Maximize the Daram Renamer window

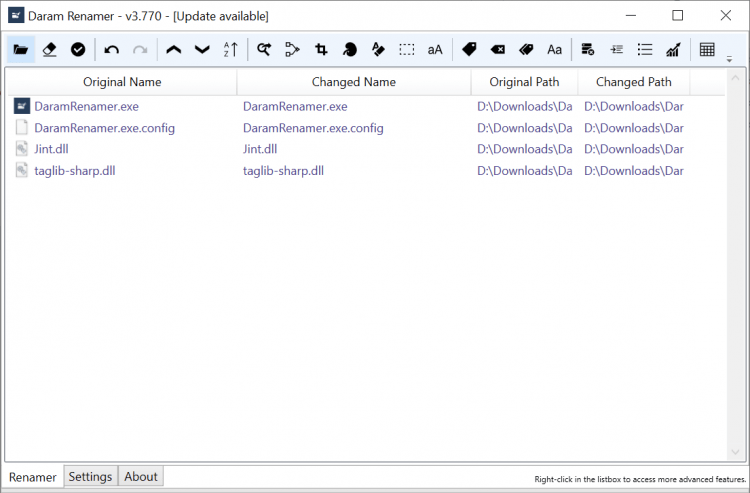(x=678, y=15)
